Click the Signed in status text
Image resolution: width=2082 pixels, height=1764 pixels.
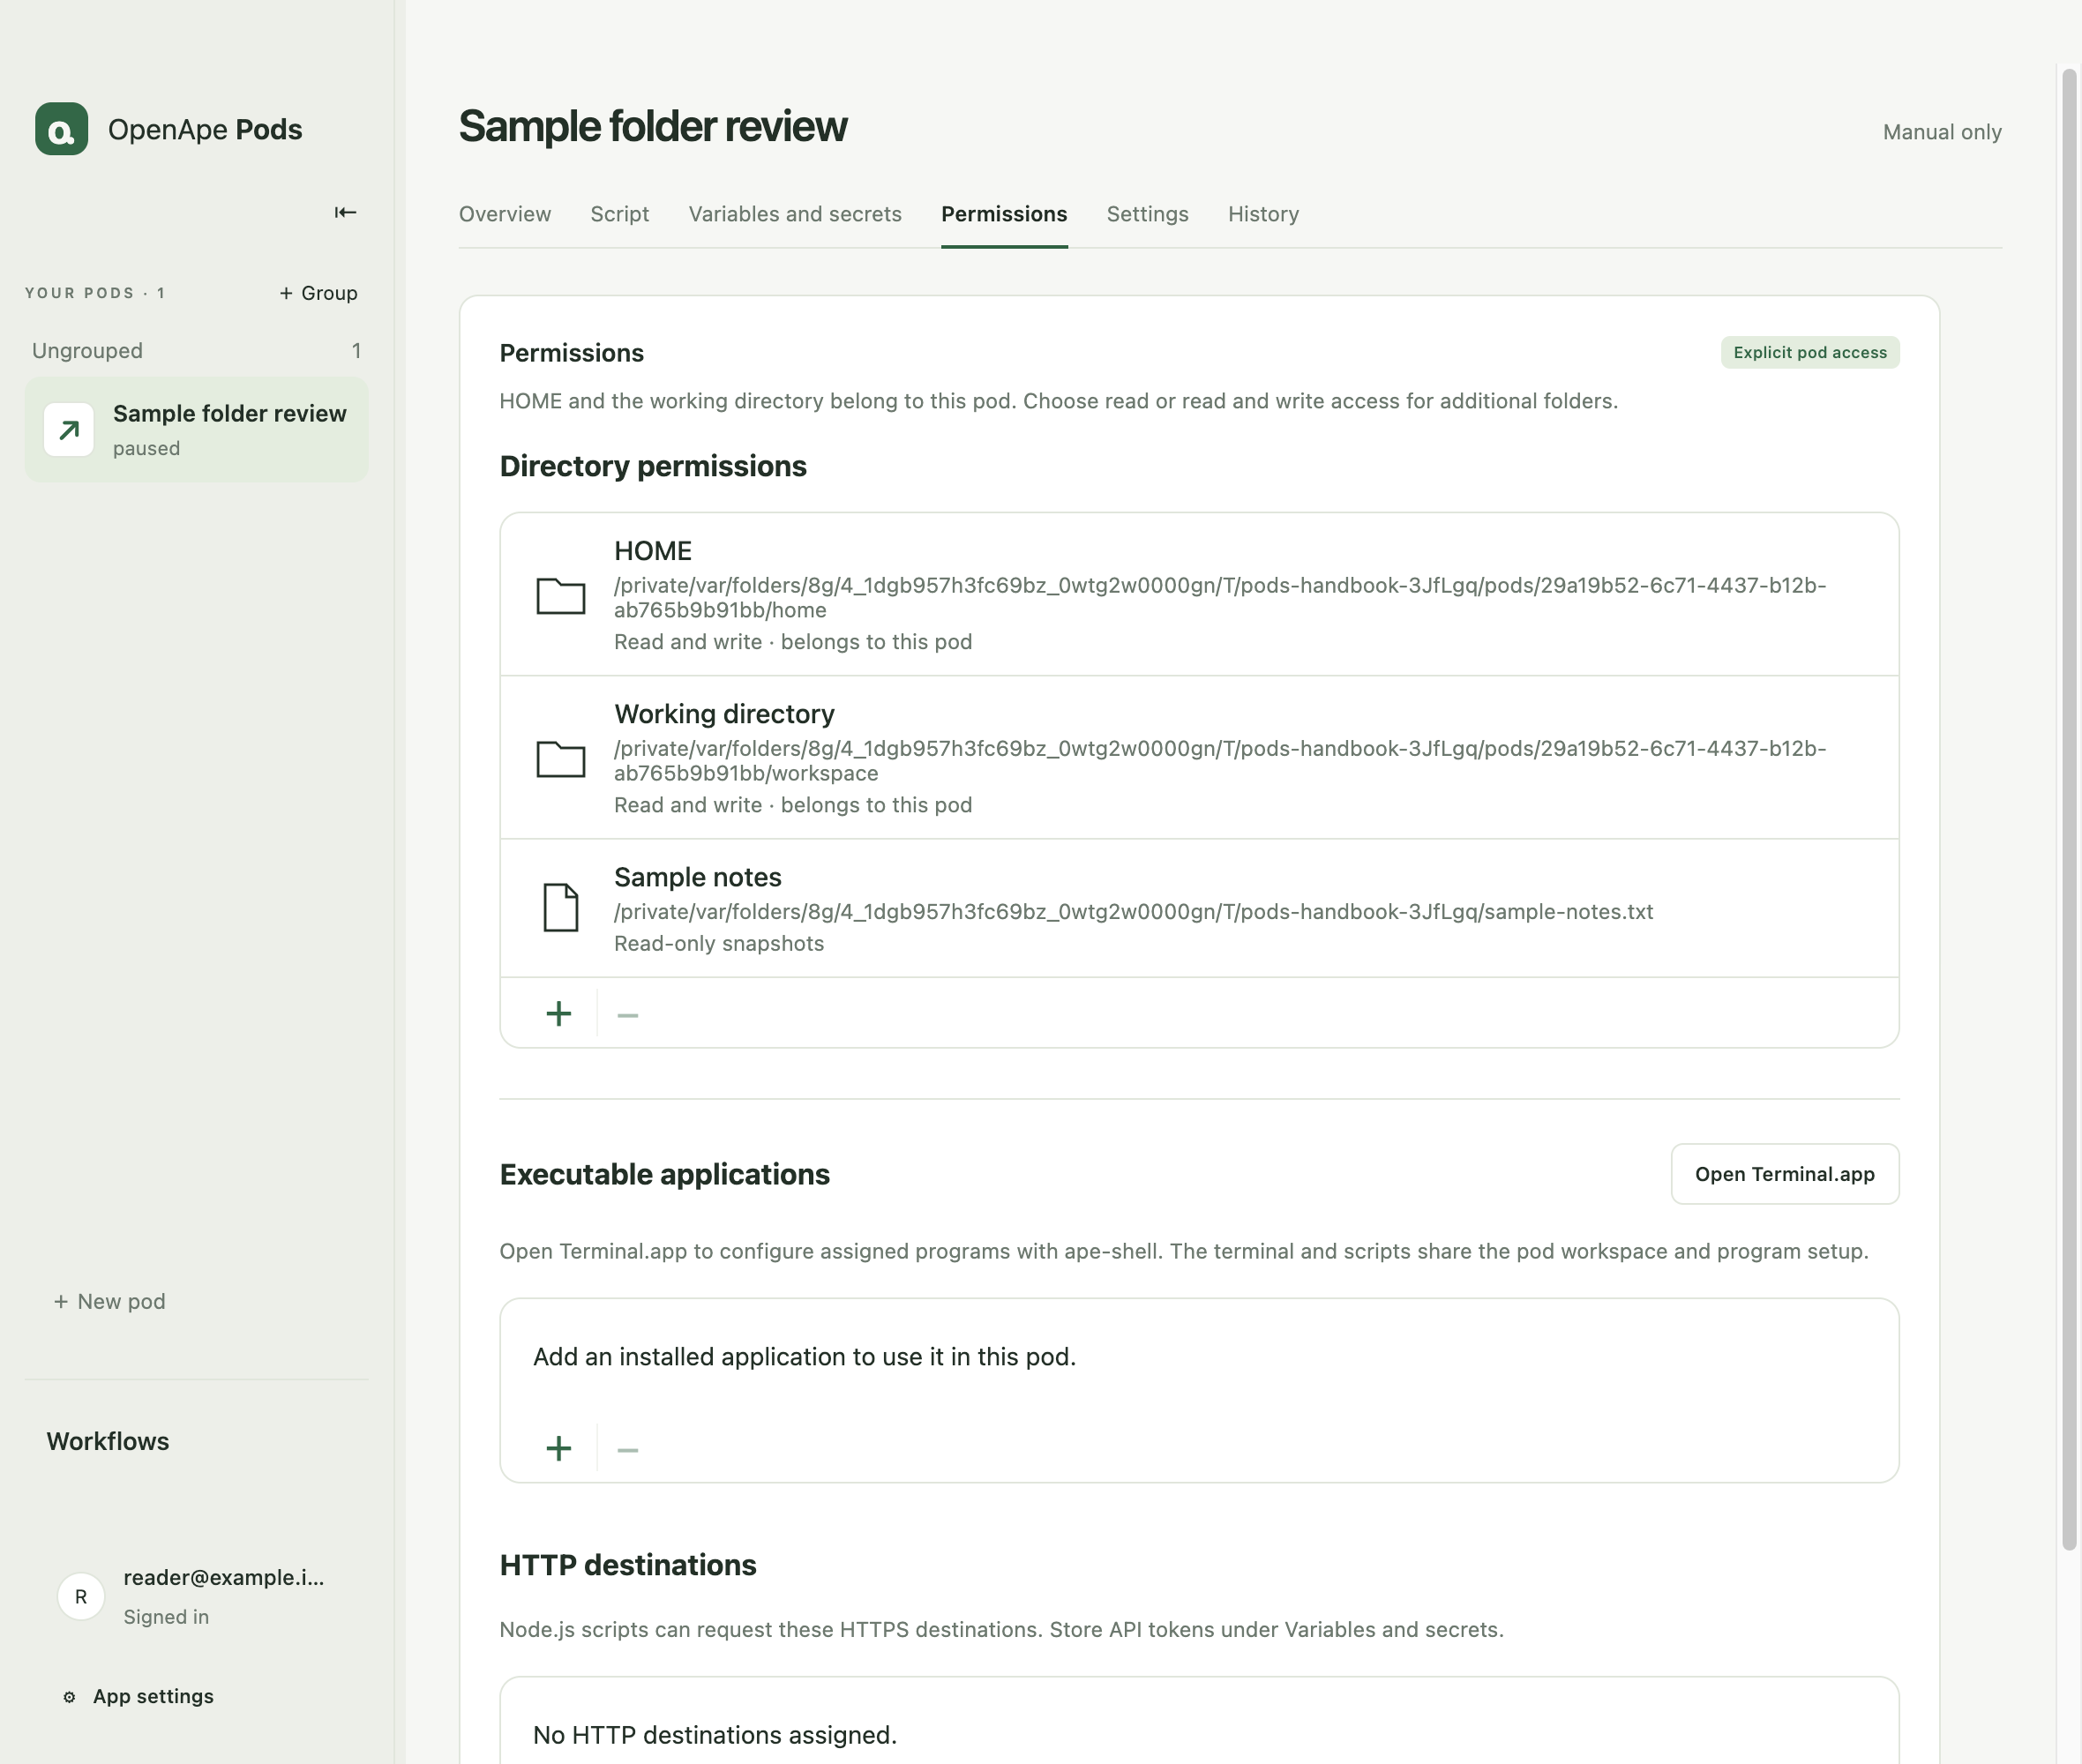[166, 1617]
